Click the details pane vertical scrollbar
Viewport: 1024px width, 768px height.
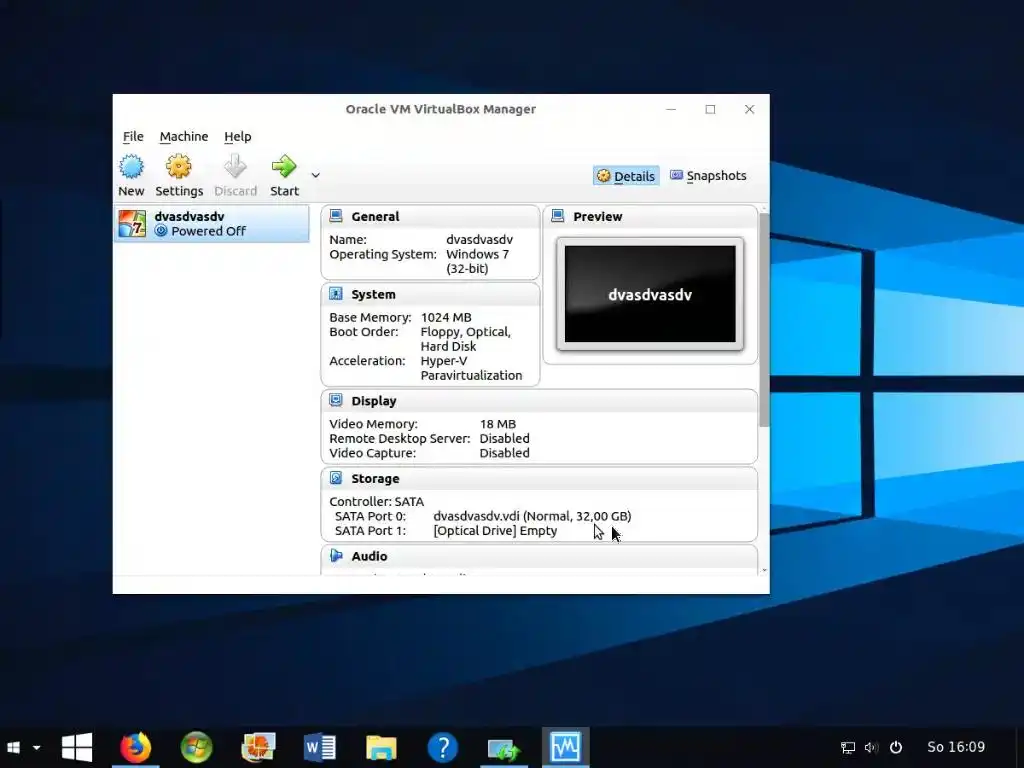click(x=764, y=319)
